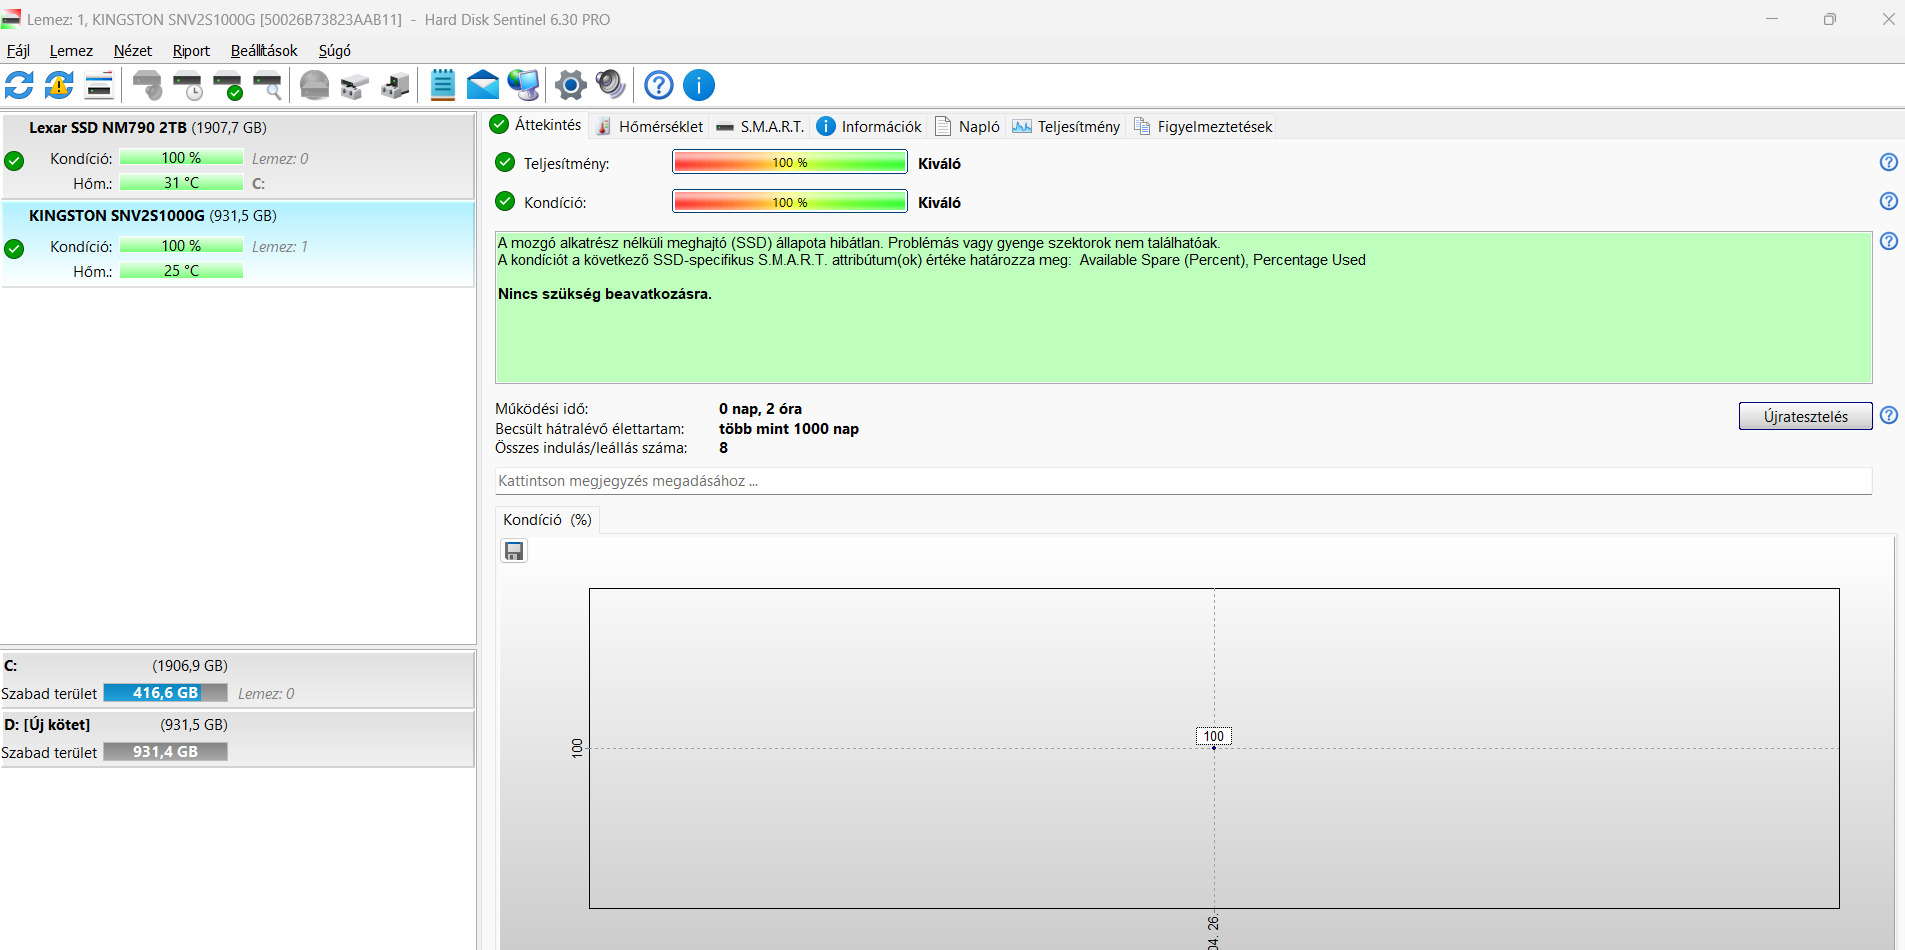This screenshot has width=1905, height=950.
Task: View the Figyelmeztetések tab
Action: point(1203,126)
